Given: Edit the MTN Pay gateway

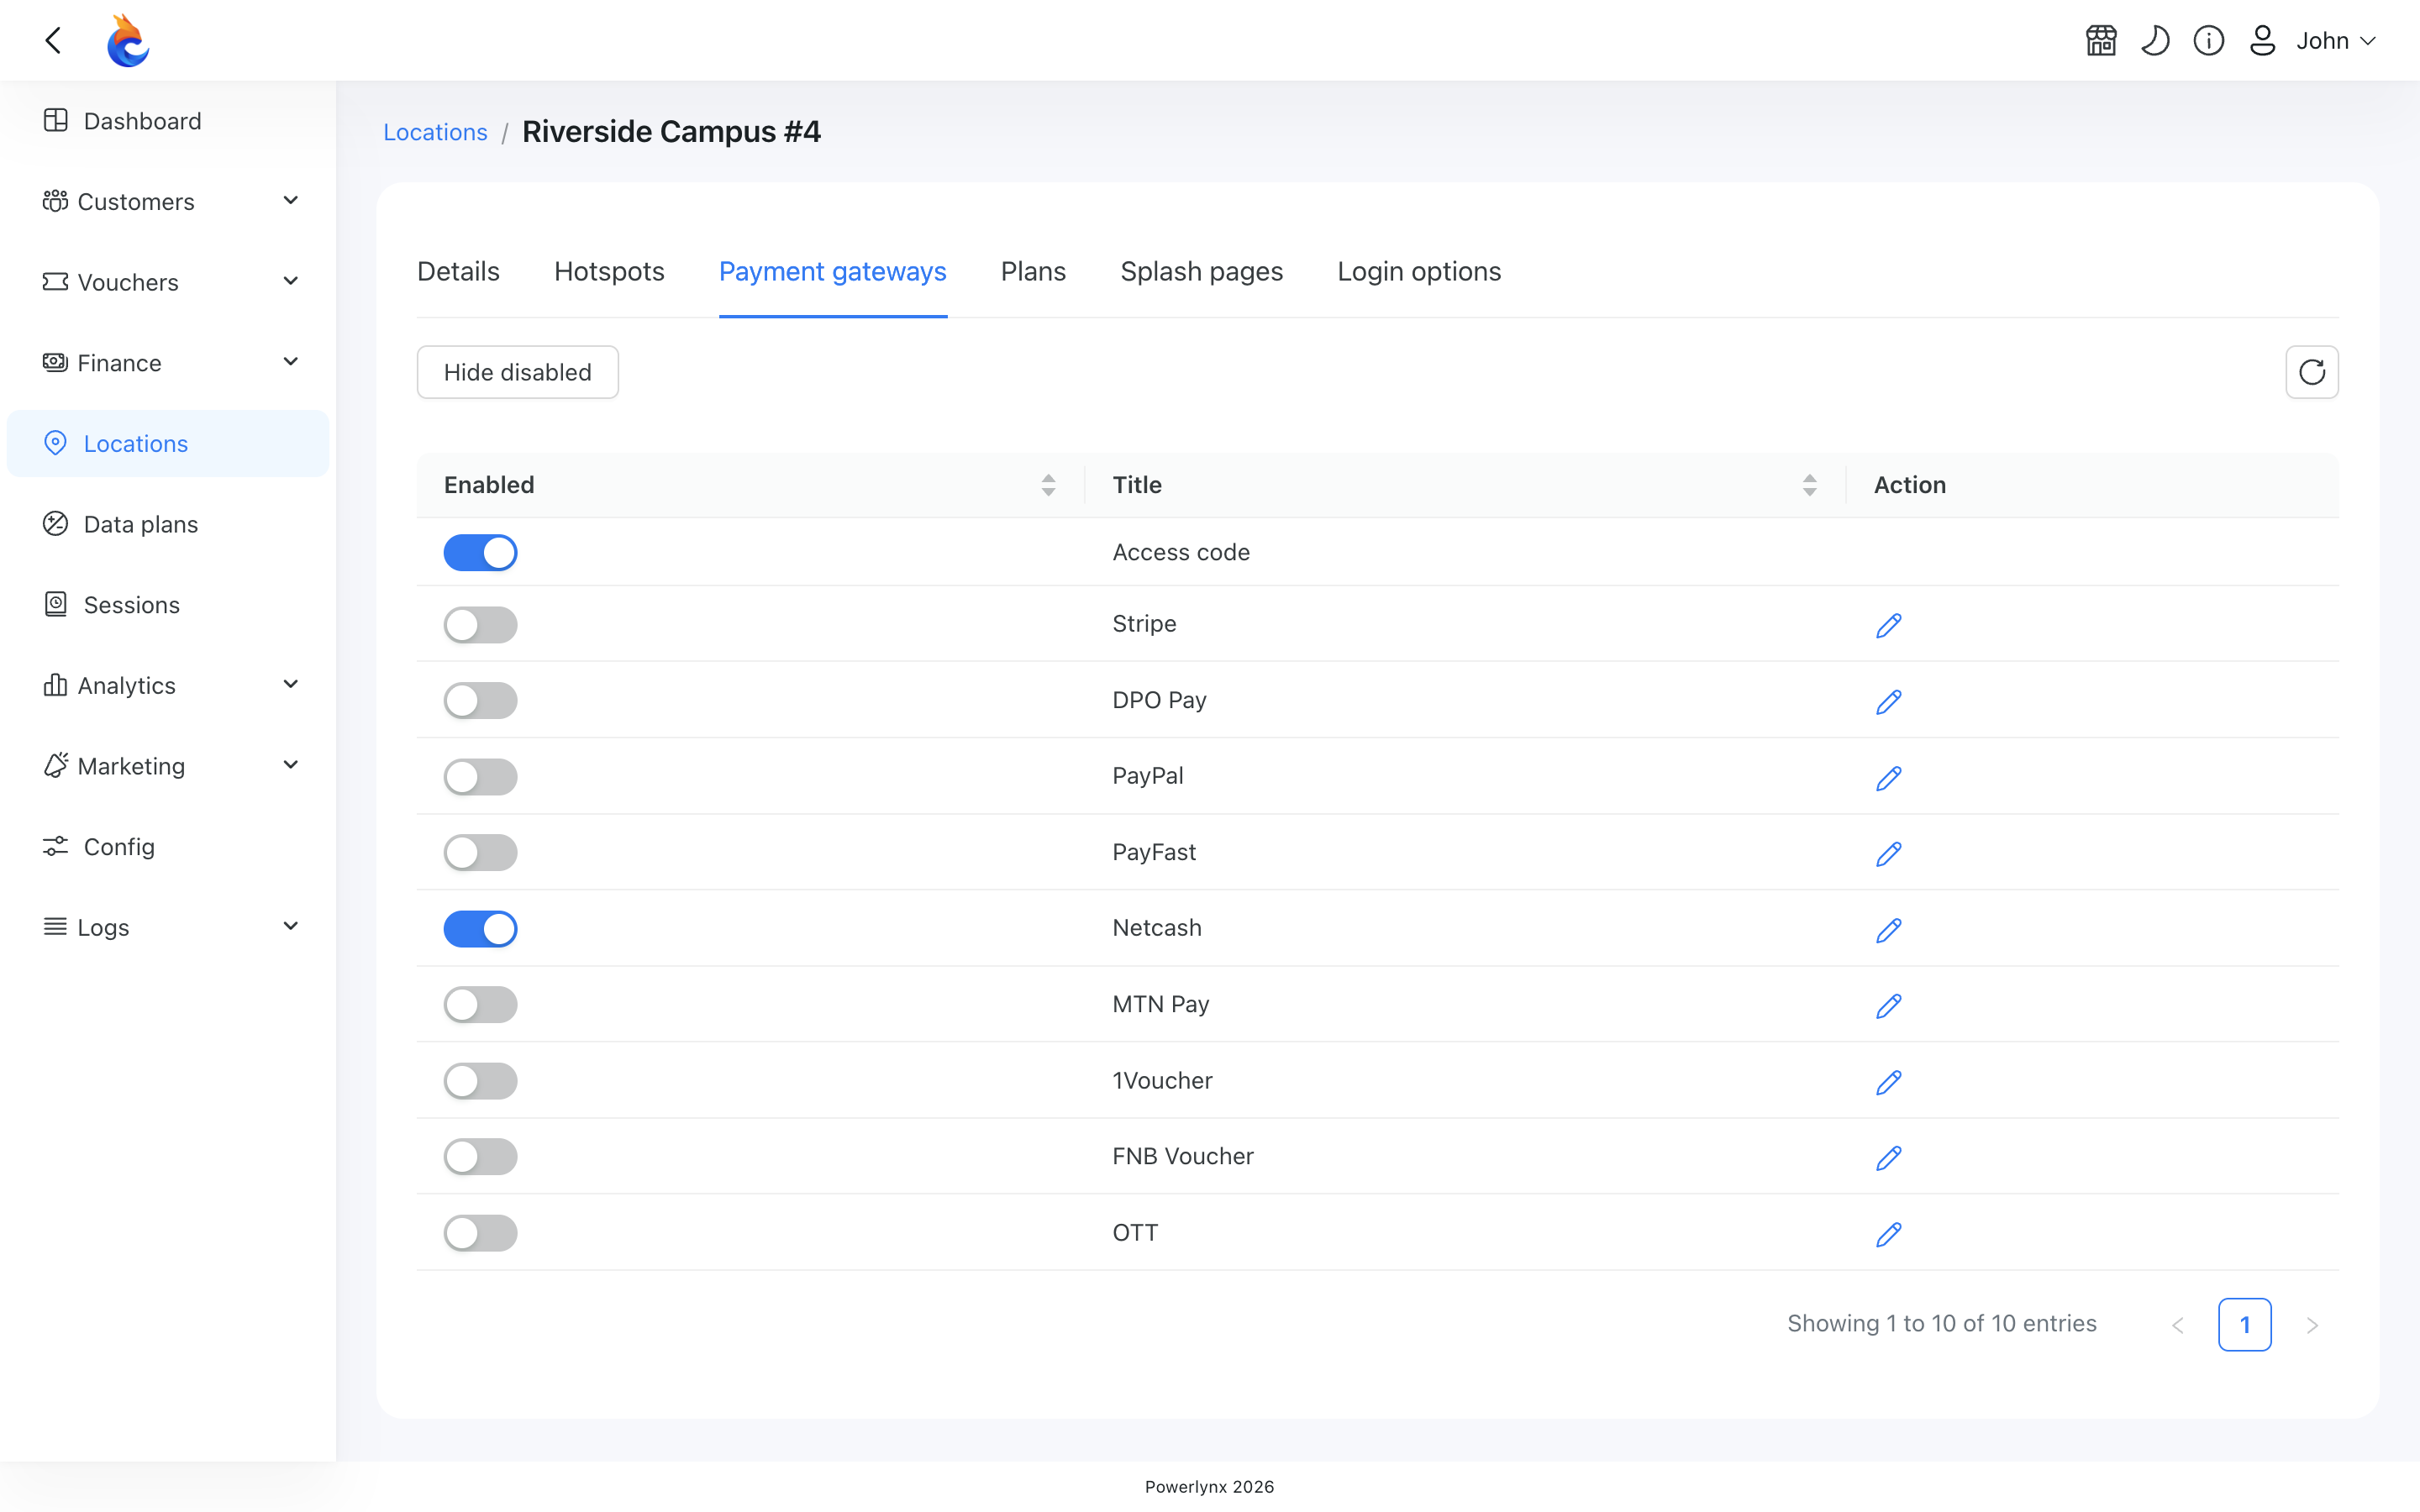Looking at the screenshot, I should tap(1888, 1005).
